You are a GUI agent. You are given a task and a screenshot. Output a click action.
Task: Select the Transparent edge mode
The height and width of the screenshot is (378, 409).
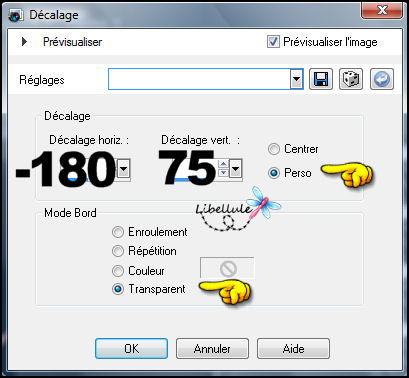click(118, 289)
